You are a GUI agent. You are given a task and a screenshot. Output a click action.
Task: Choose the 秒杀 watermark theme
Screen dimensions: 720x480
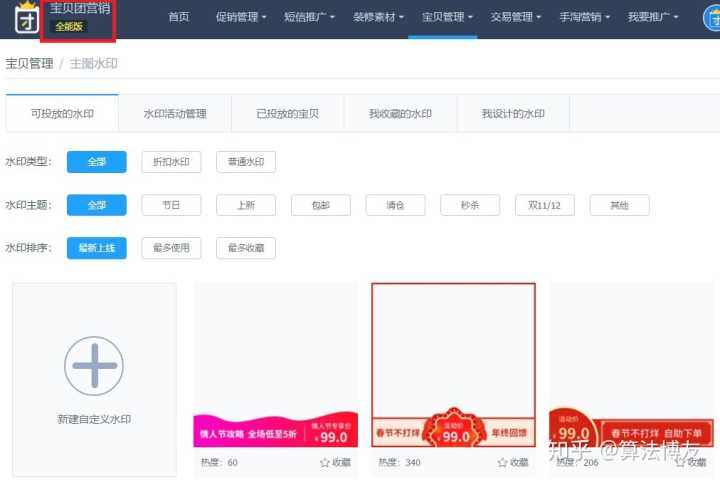point(470,205)
